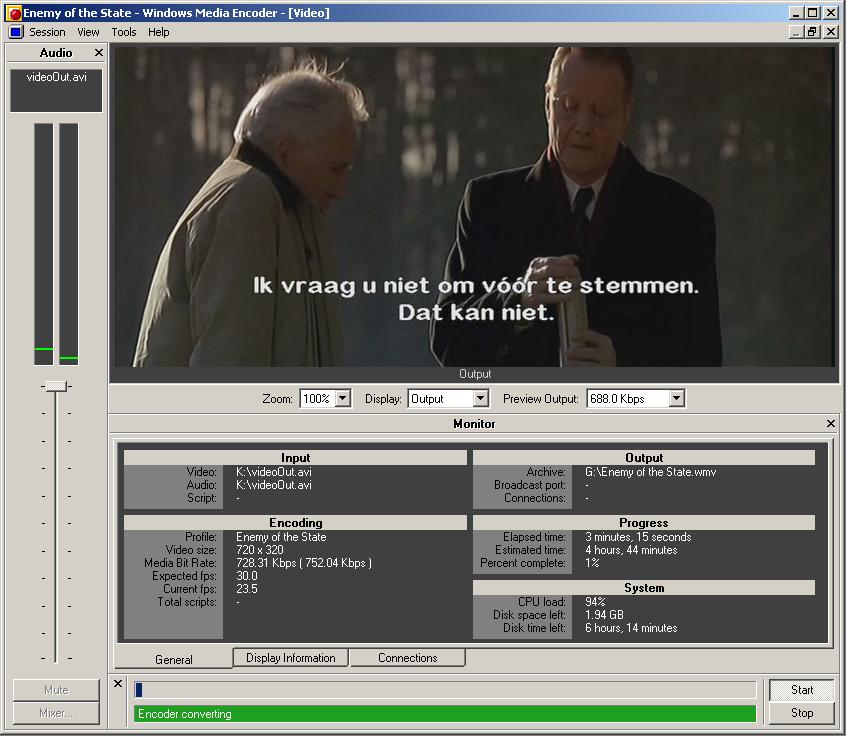
Task: Click the left audio level meter
Action: (x=44, y=244)
